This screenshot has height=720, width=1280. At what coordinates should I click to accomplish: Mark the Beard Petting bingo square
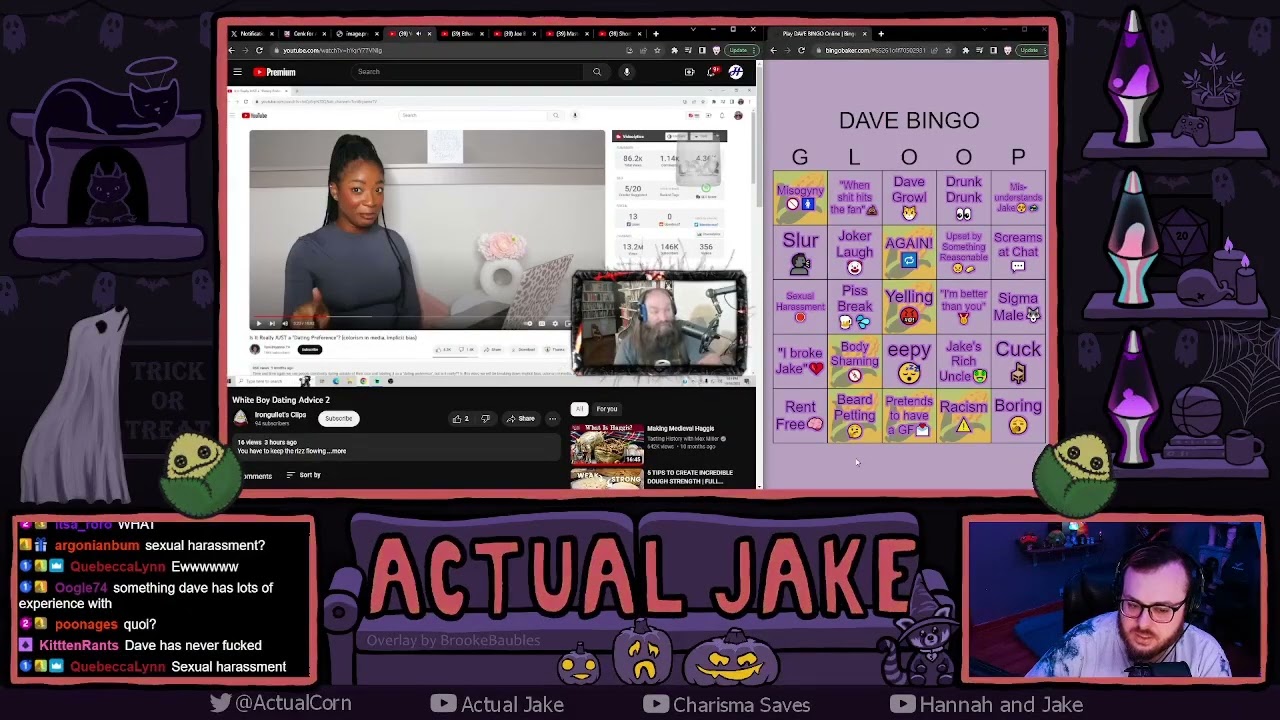(854, 416)
